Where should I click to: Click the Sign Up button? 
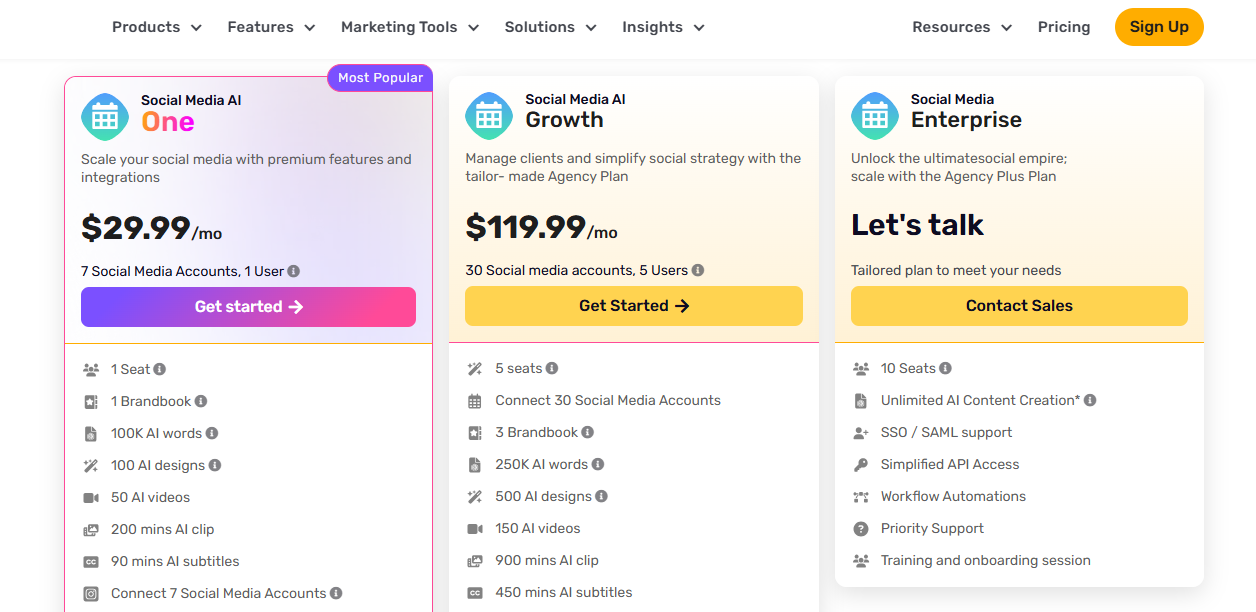(1159, 27)
